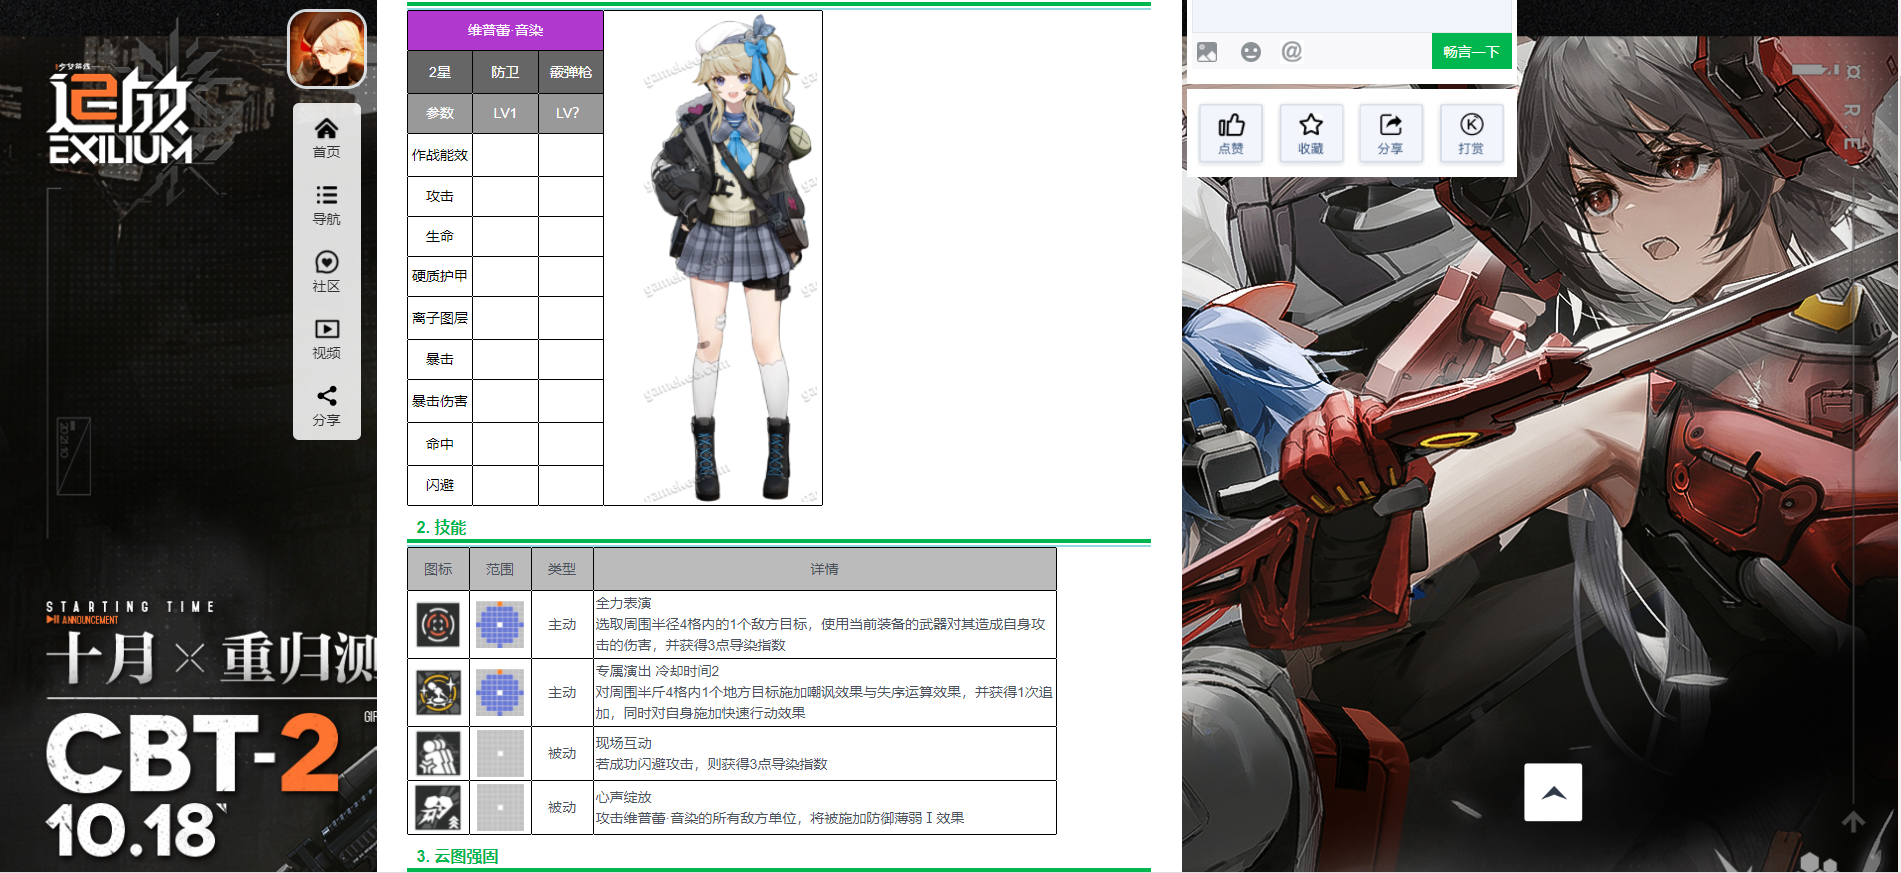The width and height of the screenshot is (1901, 873).
Task: Open the emoji picker in comment box
Action: pos(1250,52)
